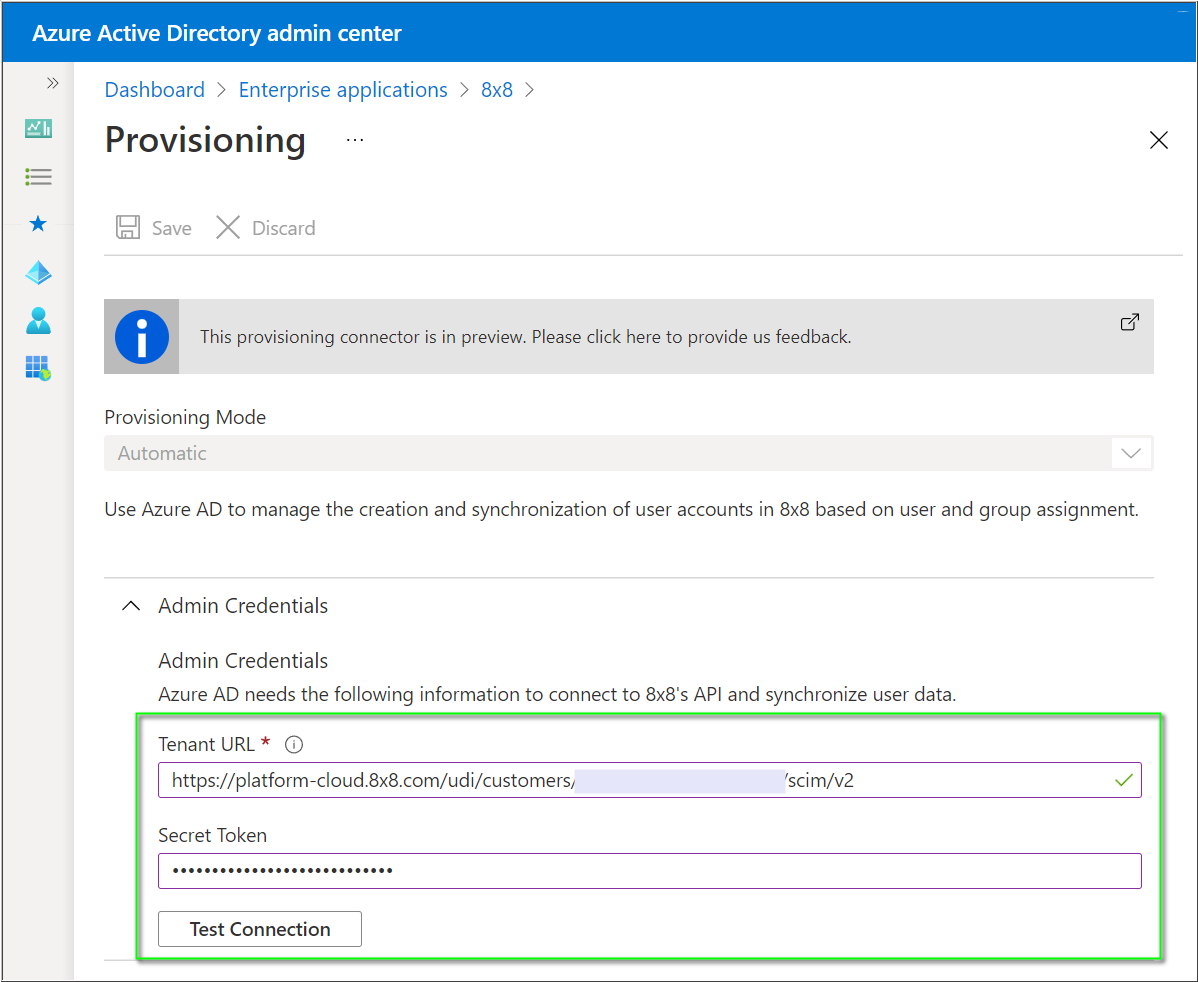
Task: Expand the left sidebar with double chevron
Action: 53,83
